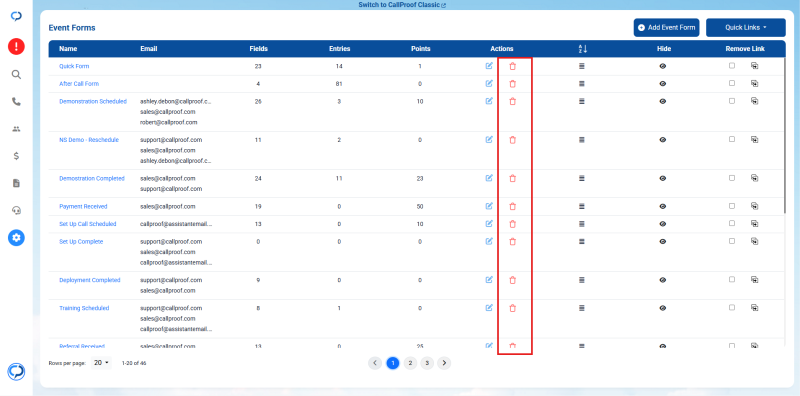Open the chat bubble at sidebar bottom
800x396 pixels.
click(x=16, y=372)
